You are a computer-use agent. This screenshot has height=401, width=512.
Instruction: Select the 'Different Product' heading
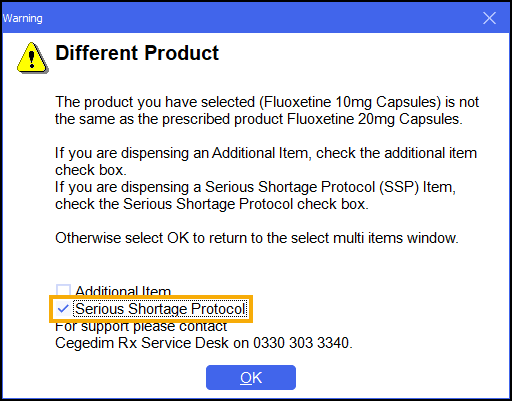[137, 53]
